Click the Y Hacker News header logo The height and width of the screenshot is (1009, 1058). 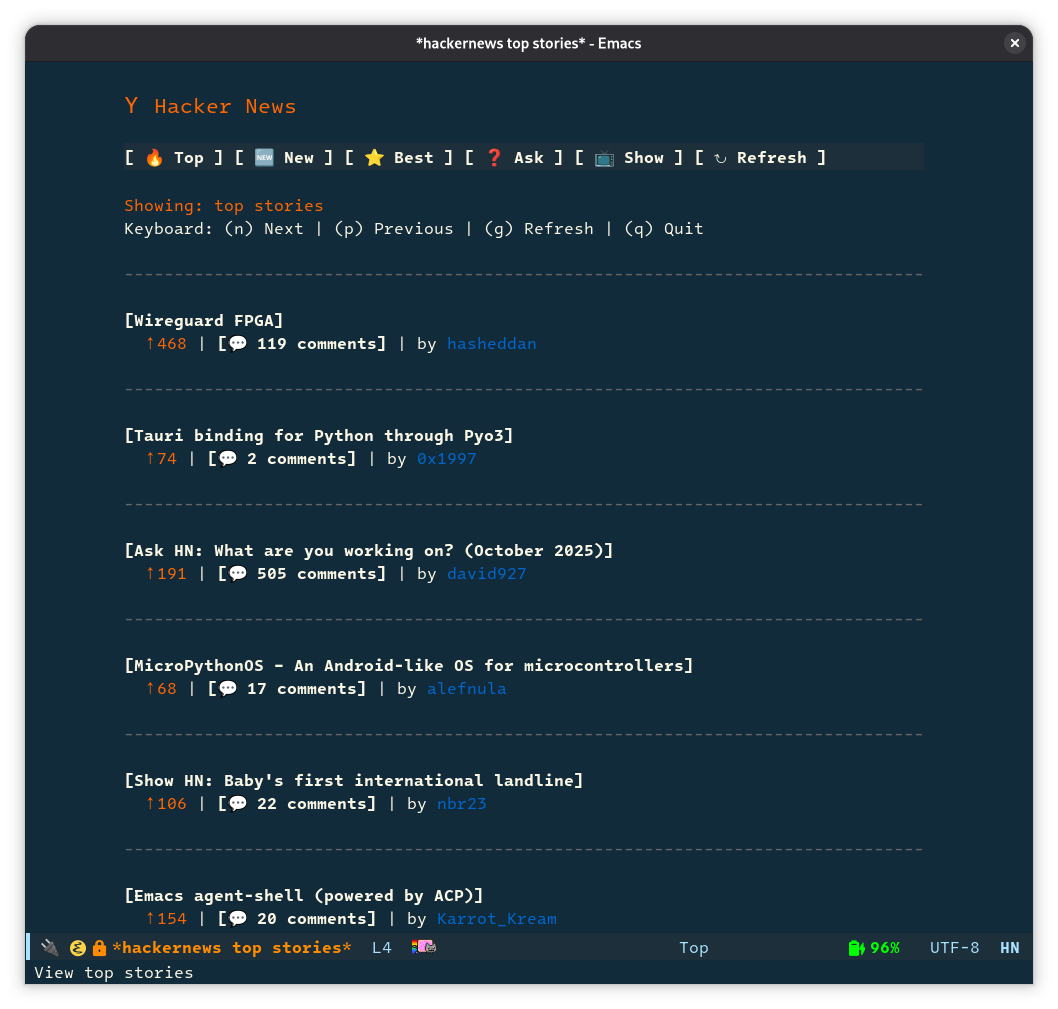[x=210, y=106]
